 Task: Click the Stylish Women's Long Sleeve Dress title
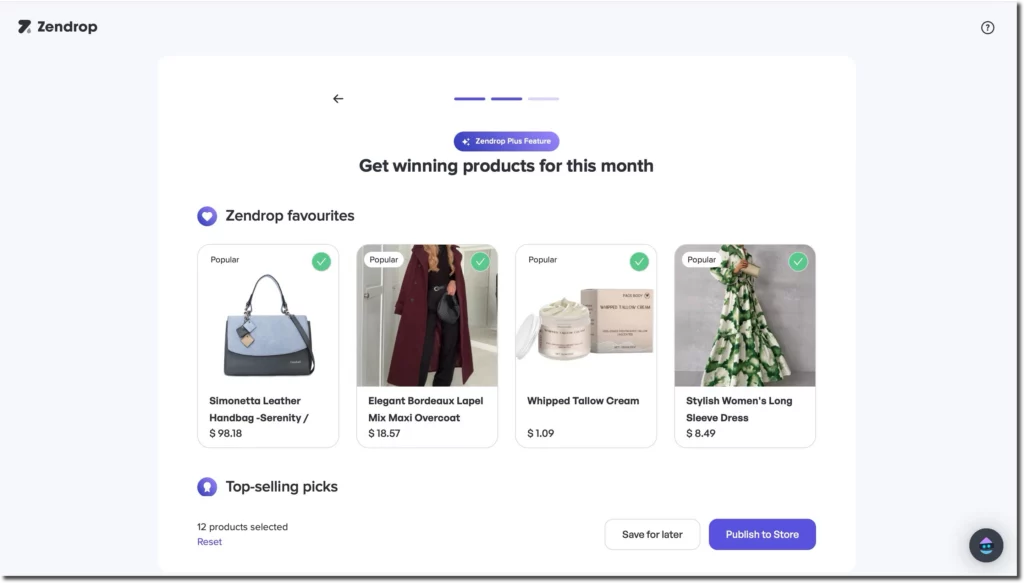(x=739, y=409)
